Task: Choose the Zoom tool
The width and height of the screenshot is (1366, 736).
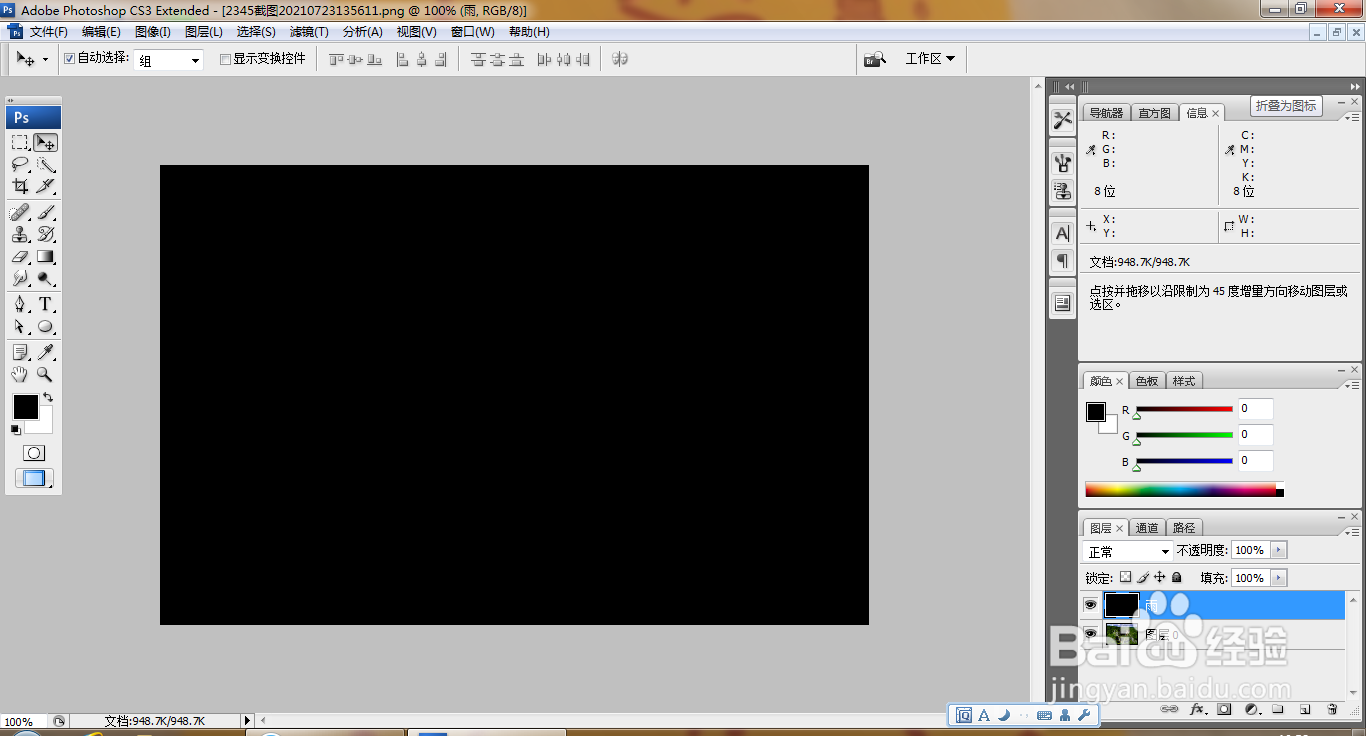Action: pos(45,374)
